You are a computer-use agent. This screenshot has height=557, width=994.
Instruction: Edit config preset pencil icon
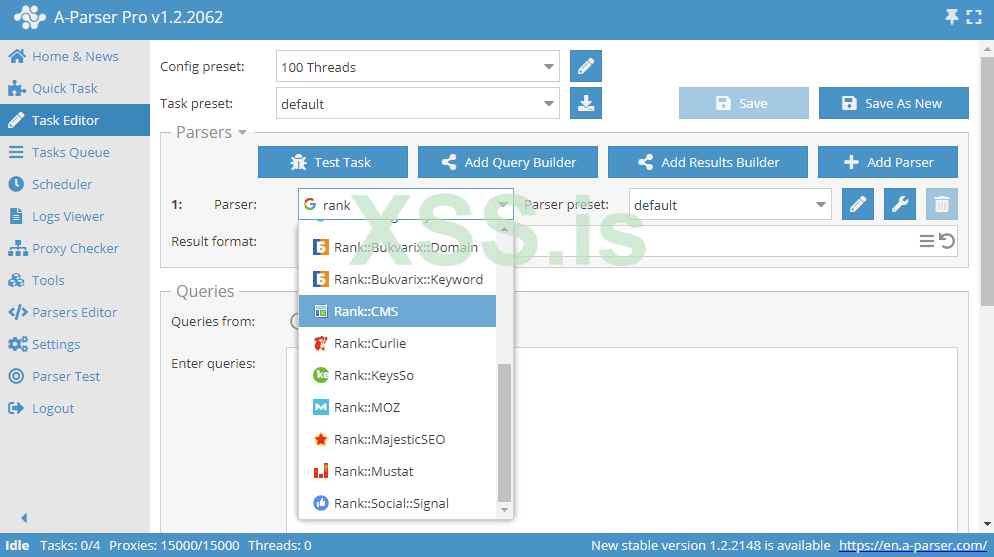586,66
